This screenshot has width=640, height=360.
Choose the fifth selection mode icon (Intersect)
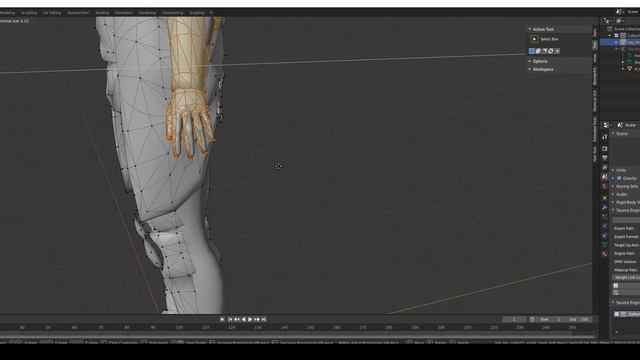[x=557, y=51]
